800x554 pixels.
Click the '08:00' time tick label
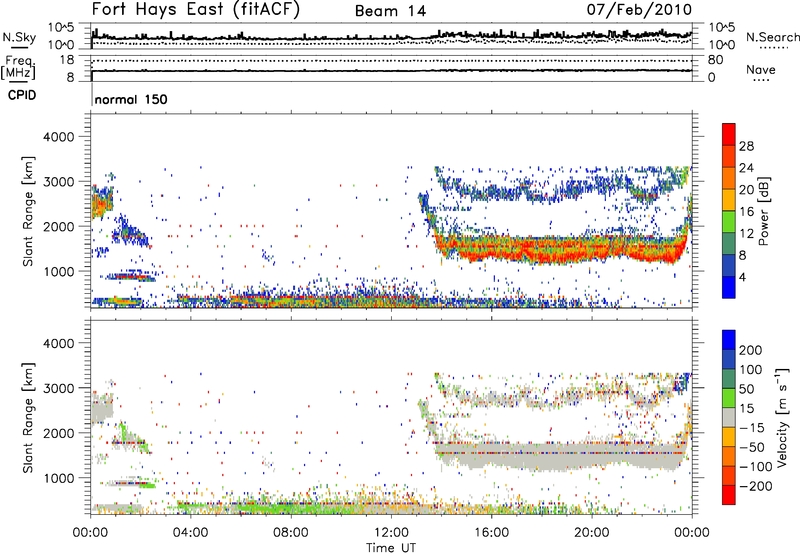click(x=291, y=533)
